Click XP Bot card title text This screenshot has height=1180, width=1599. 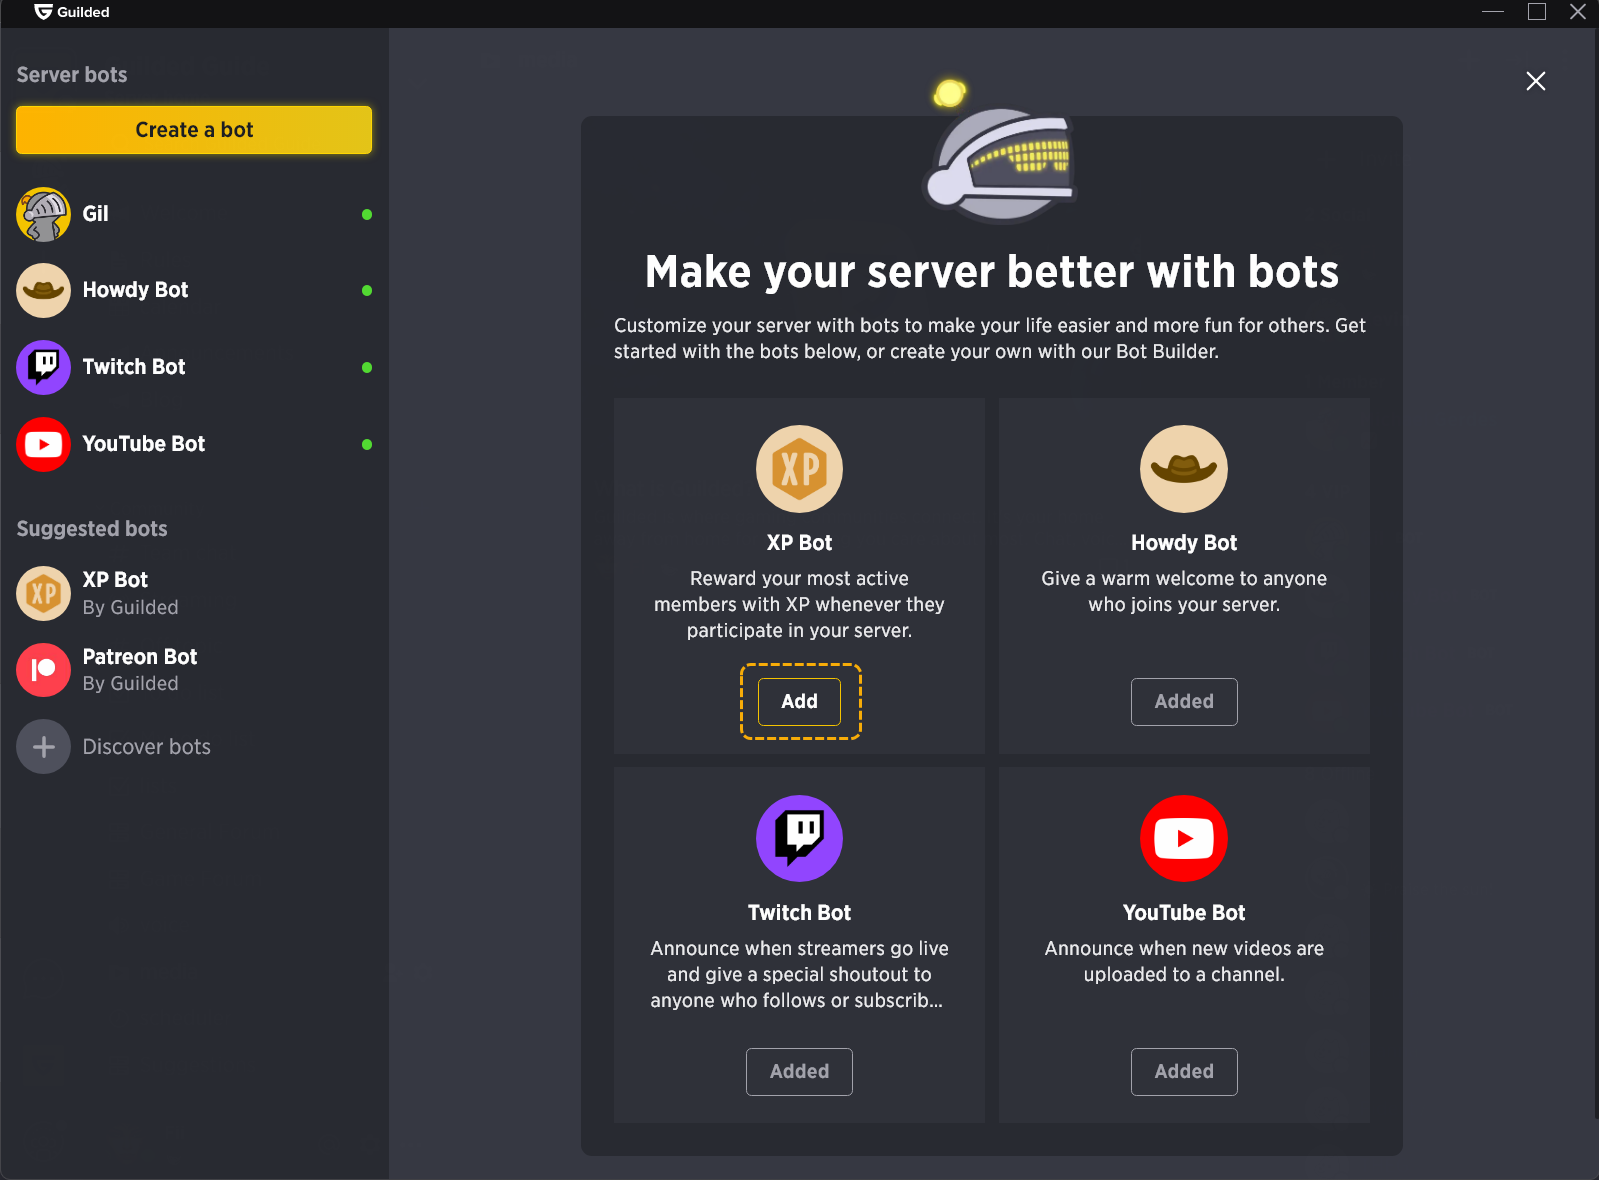tap(799, 543)
